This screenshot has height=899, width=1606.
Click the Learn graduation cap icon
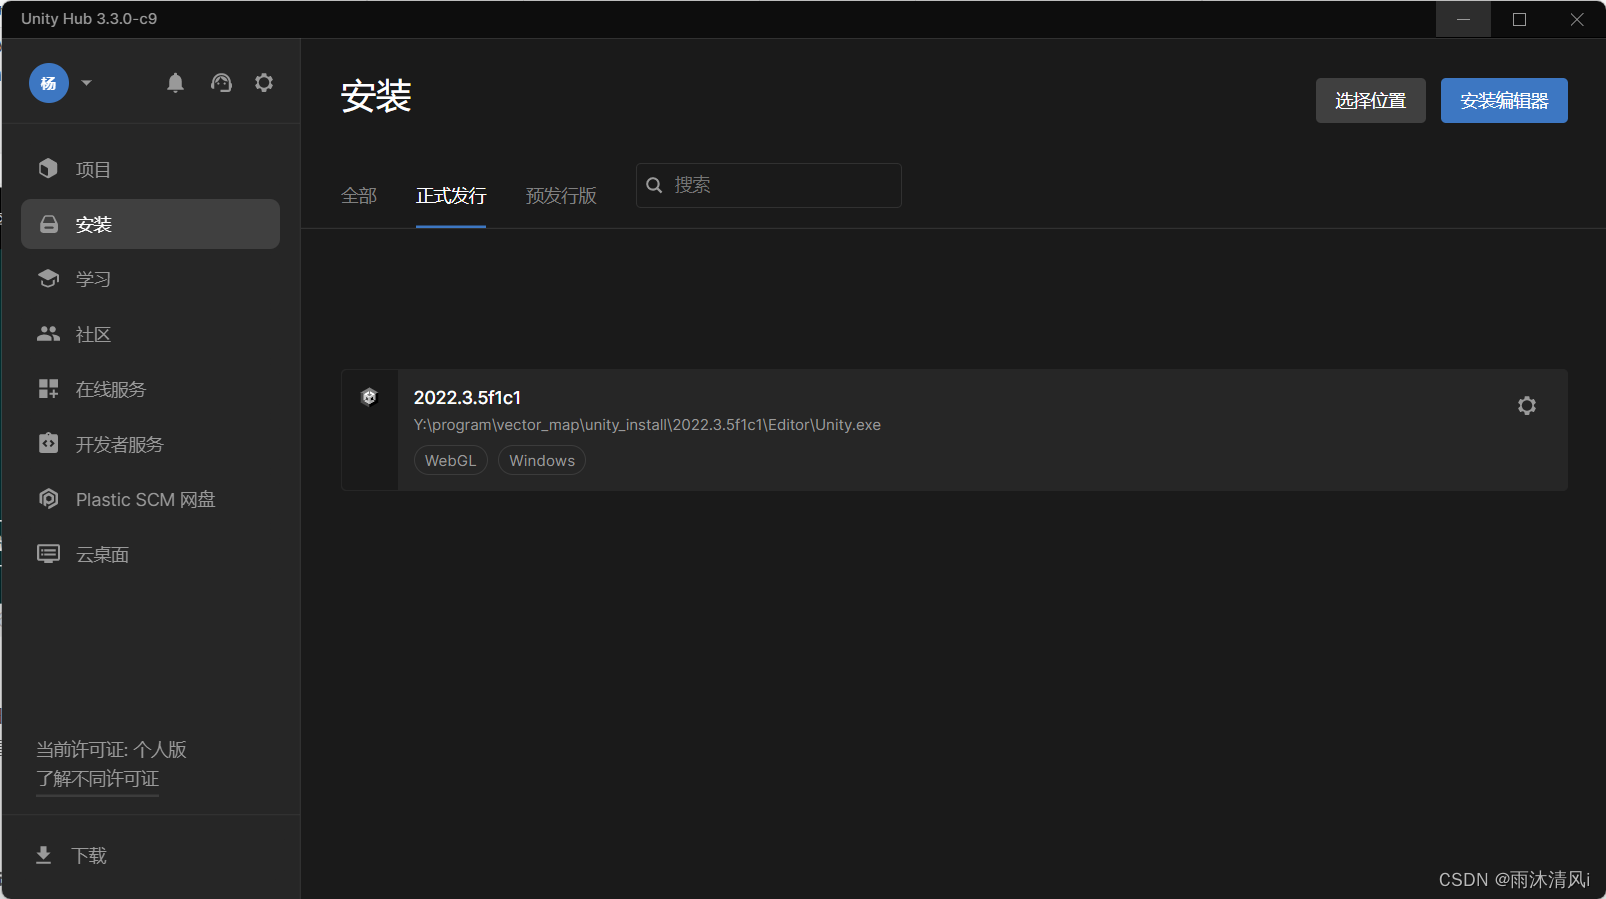pyautogui.click(x=48, y=278)
